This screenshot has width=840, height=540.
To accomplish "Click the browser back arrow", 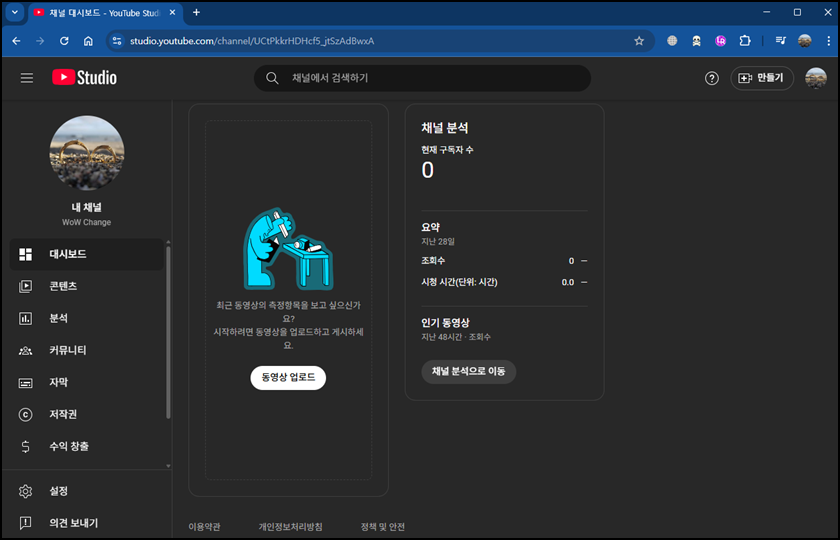I will pyautogui.click(x=17, y=41).
